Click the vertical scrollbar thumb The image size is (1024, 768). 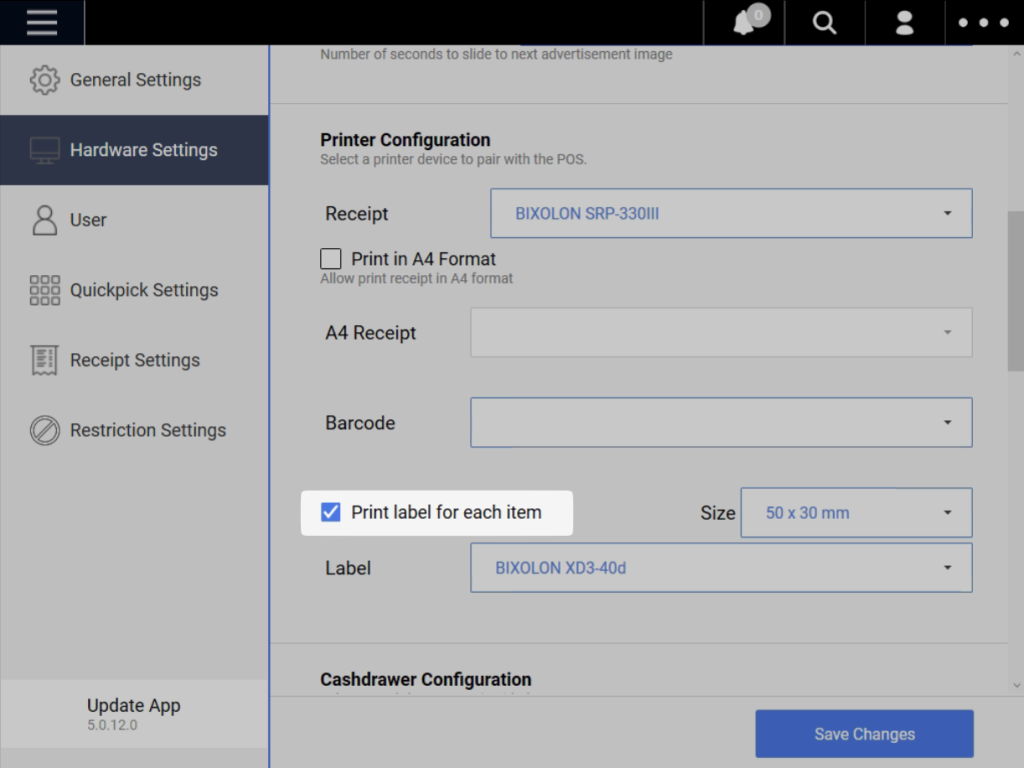pyautogui.click(x=1016, y=290)
